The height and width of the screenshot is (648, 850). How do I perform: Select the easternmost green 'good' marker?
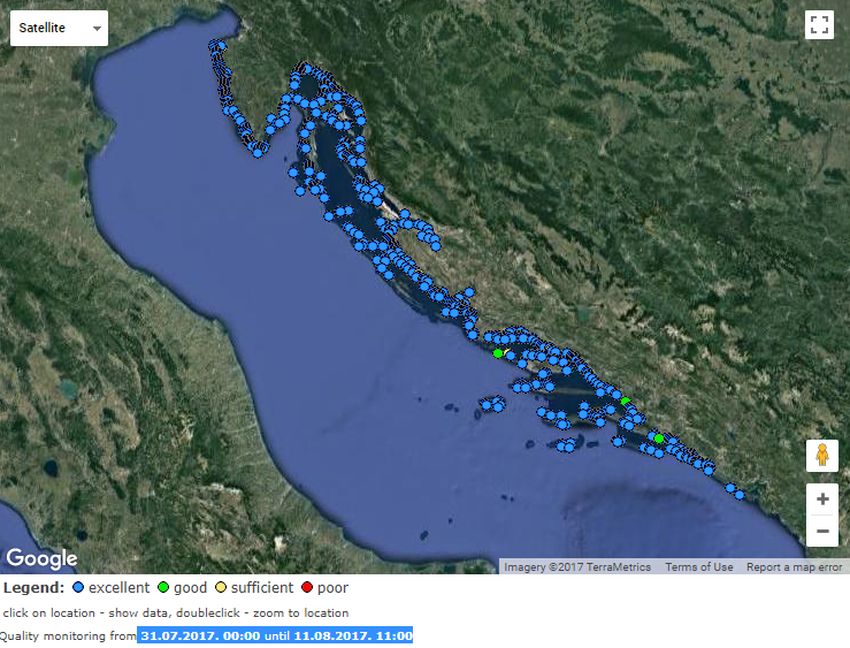click(x=659, y=438)
